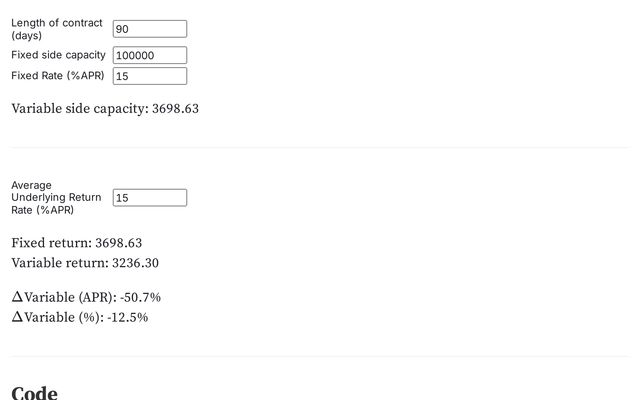The width and height of the screenshot is (640, 400).
Task: Click the 'Length of contract (days)' label
Action: point(56,29)
